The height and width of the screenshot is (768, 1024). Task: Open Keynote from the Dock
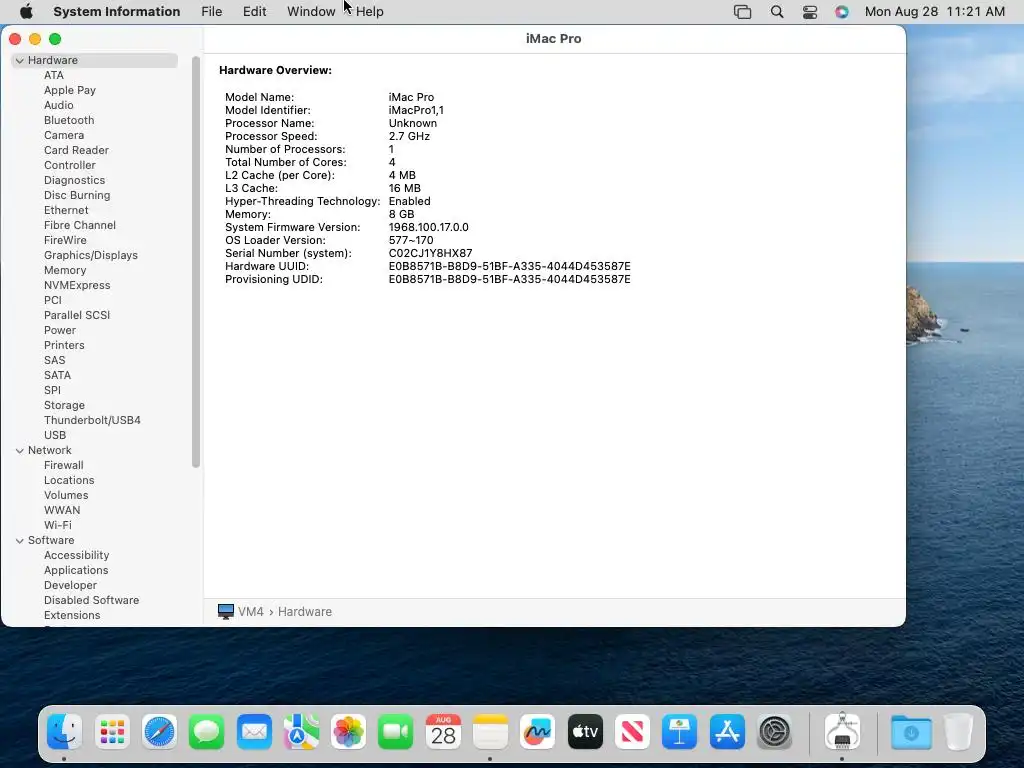point(679,731)
